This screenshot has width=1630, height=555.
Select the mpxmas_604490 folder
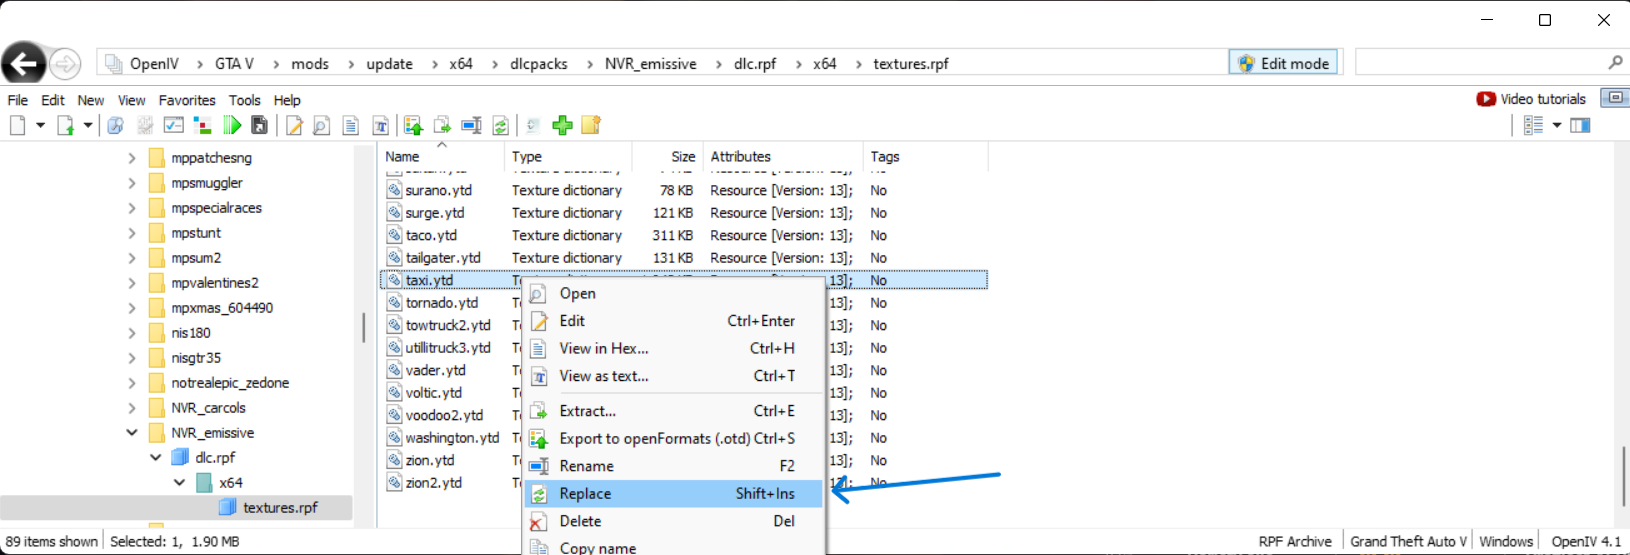pyautogui.click(x=222, y=308)
